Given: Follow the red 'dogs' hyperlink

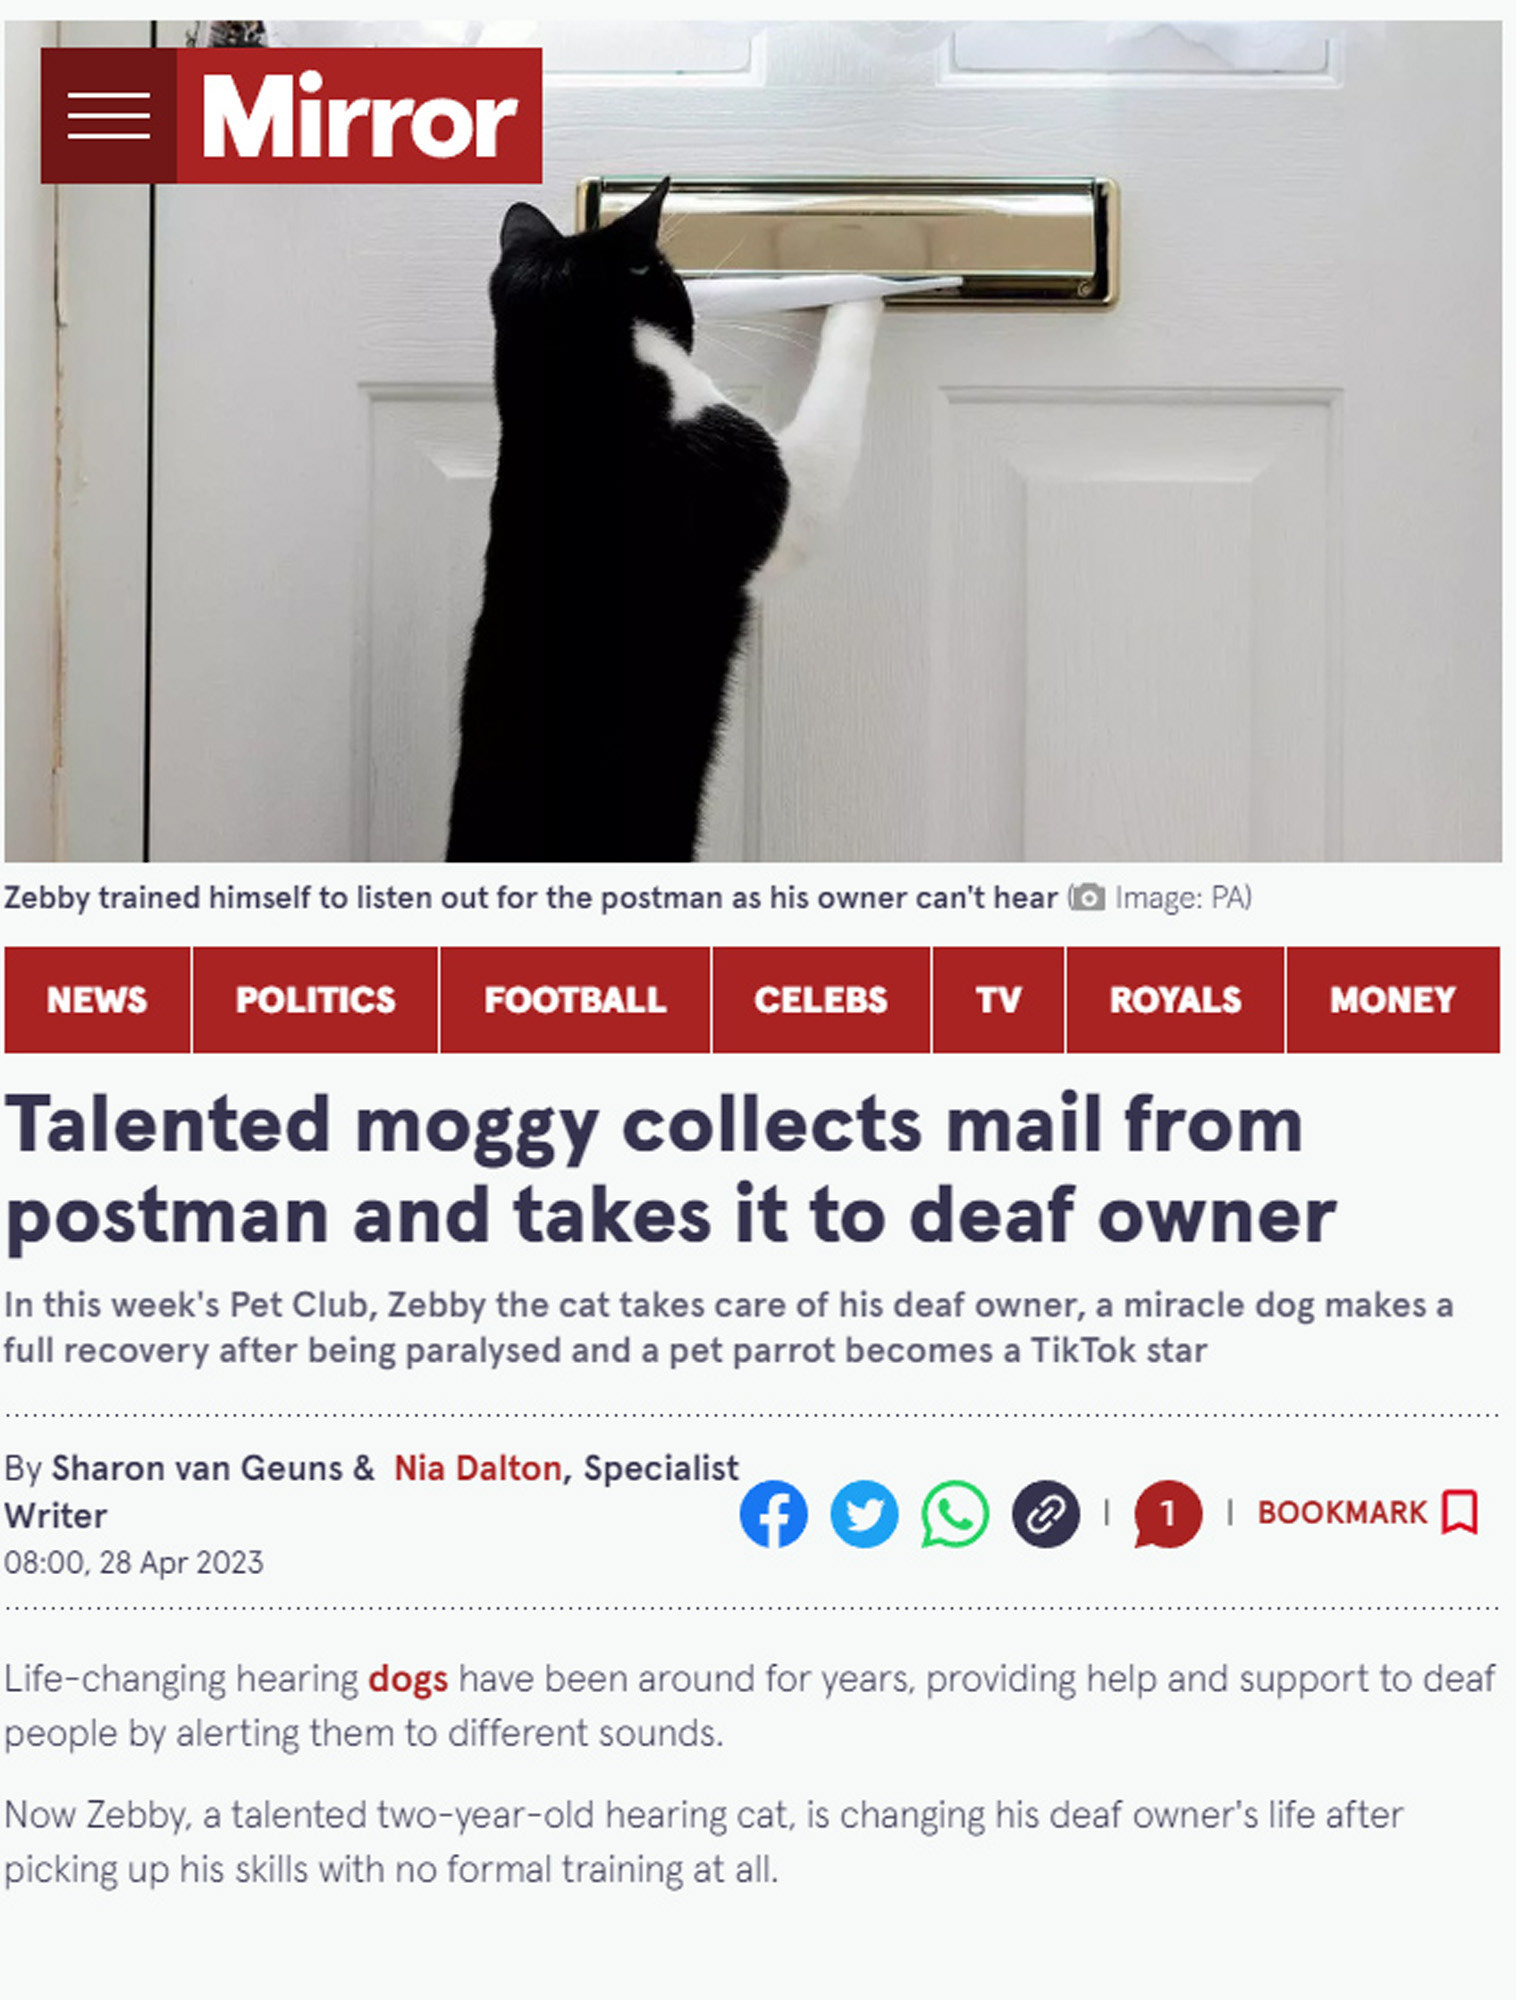Looking at the screenshot, I should [408, 1679].
